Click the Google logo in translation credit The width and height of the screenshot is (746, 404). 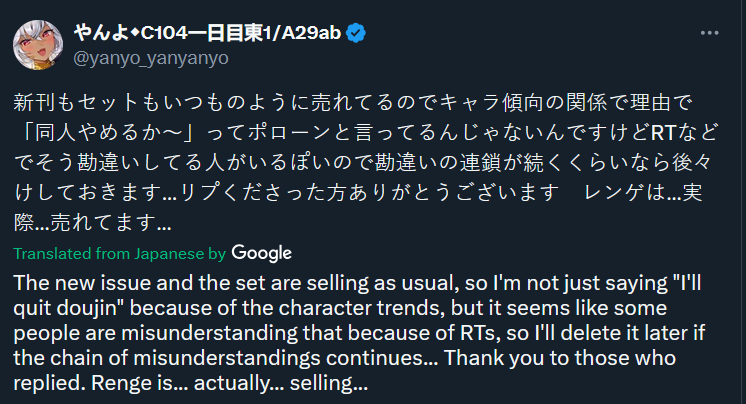(x=261, y=253)
